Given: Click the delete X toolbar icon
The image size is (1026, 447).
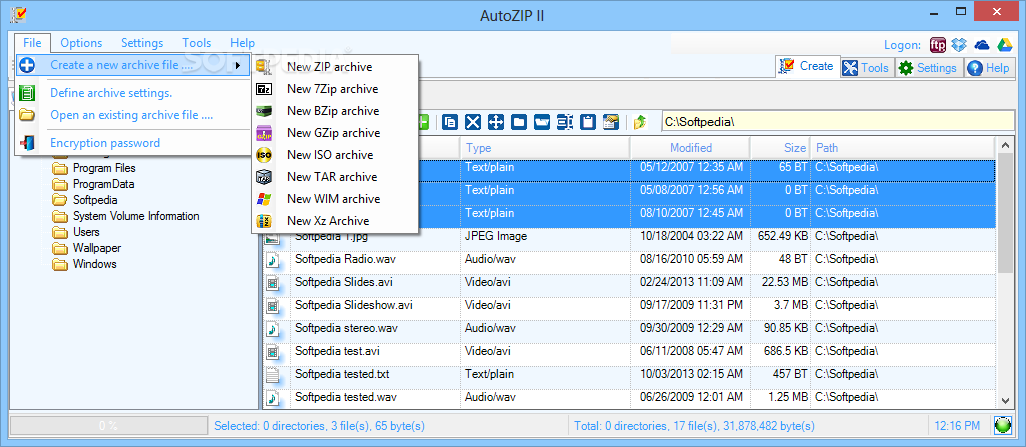Looking at the screenshot, I should pos(473,122).
